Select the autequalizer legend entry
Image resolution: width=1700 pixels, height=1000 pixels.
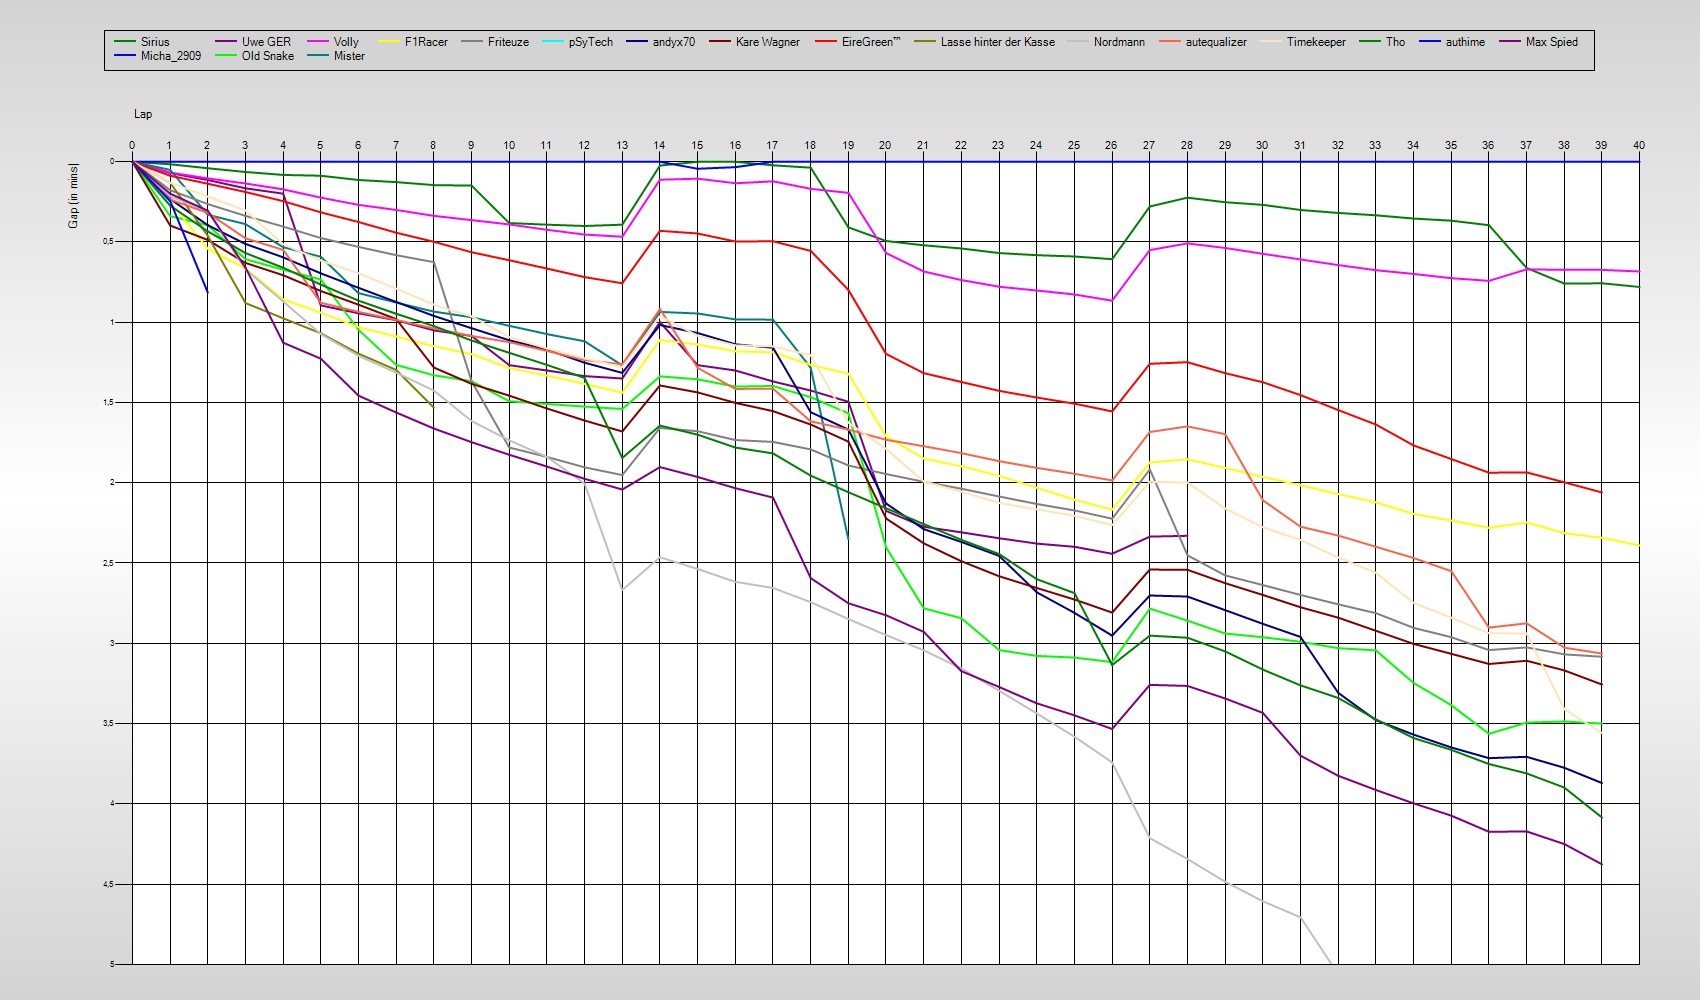coord(1216,42)
